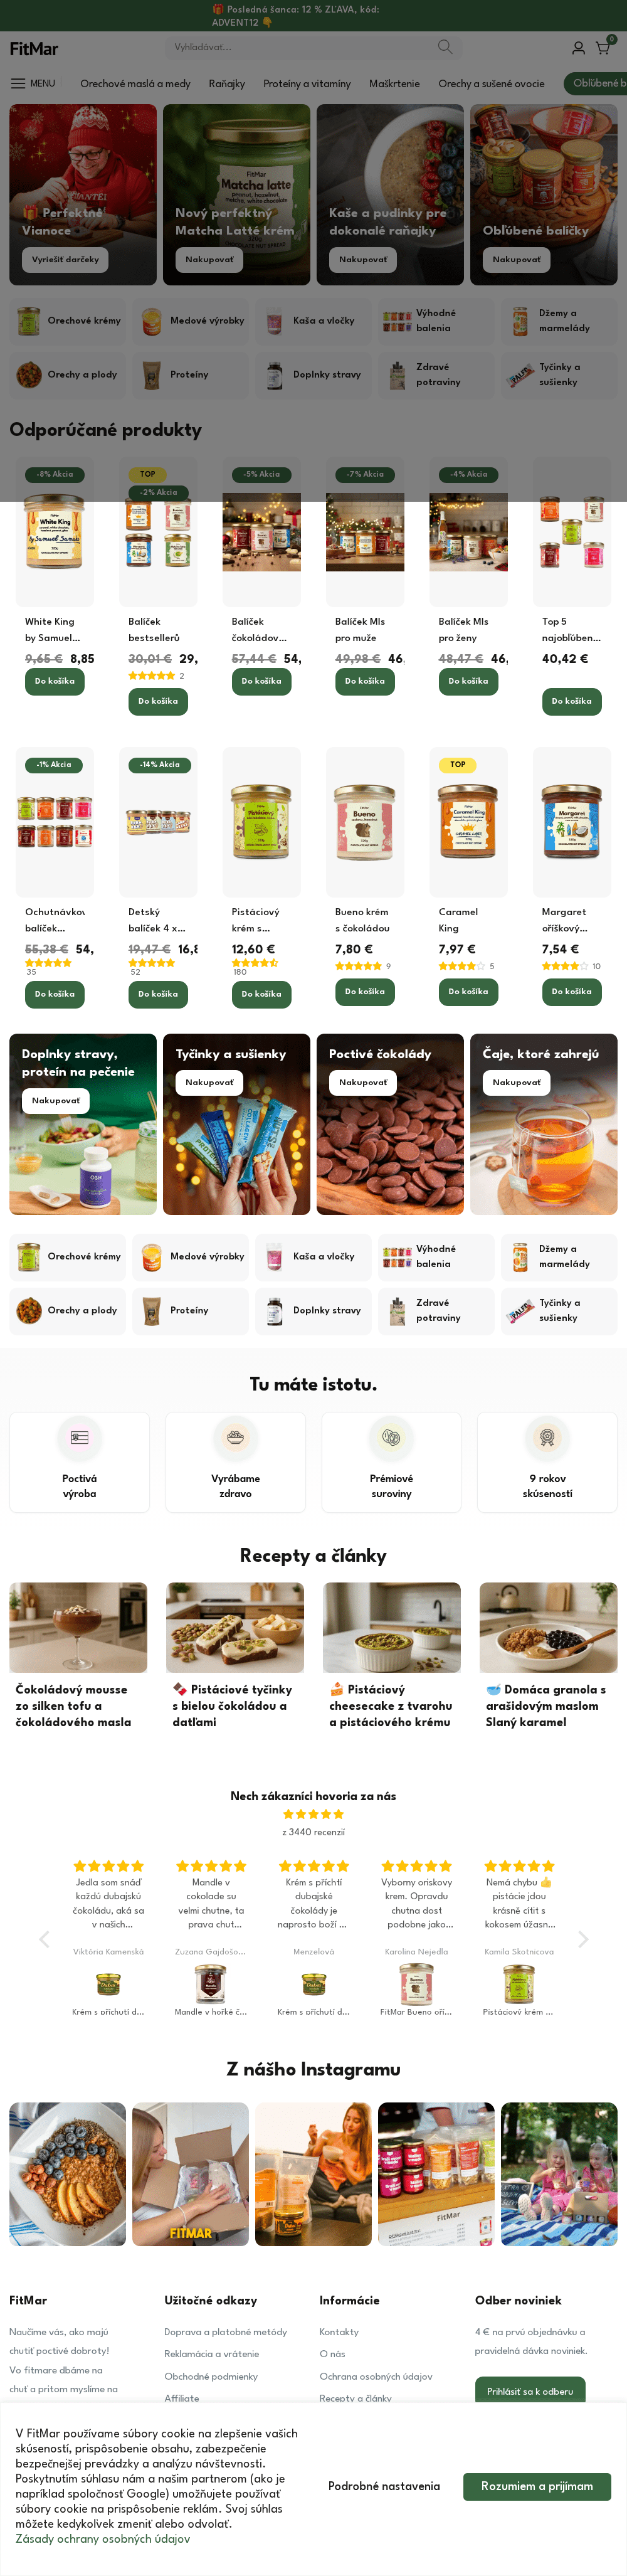Click the Poctivá výroba icon card
This screenshot has height=2576, width=627.
pos(80,1461)
